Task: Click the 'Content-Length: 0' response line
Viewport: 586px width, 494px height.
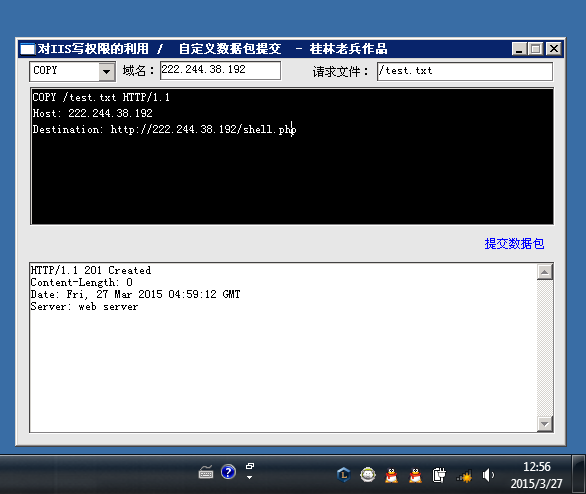Action: pyautogui.click(x=81, y=282)
